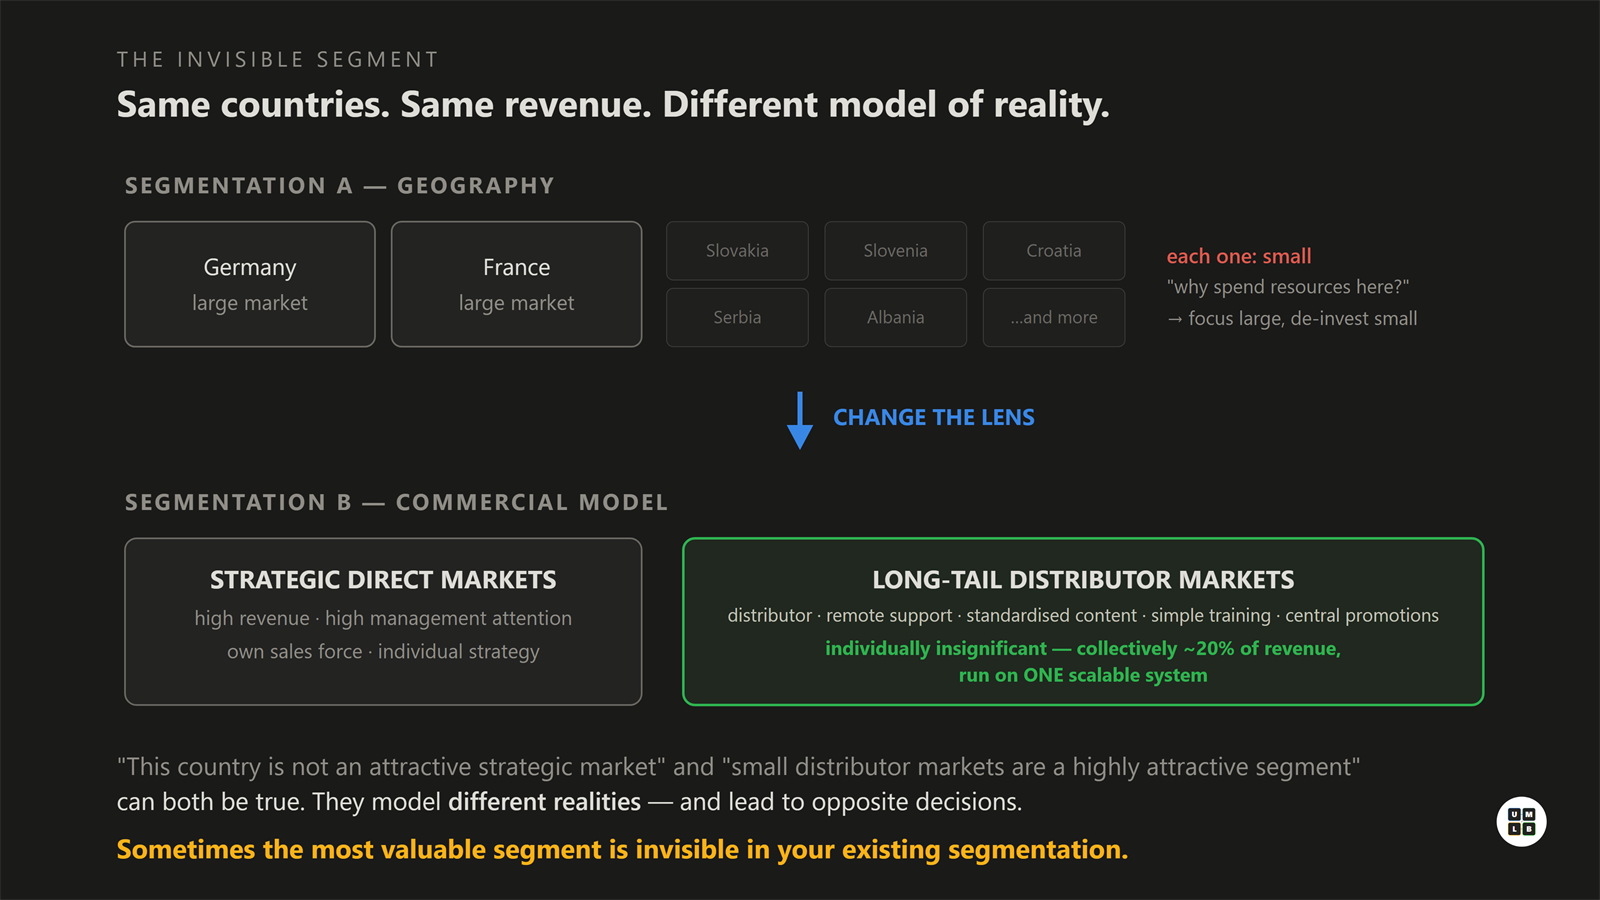This screenshot has width=1600, height=900.
Task: Click the Croatia country box
Action: 1054,251
